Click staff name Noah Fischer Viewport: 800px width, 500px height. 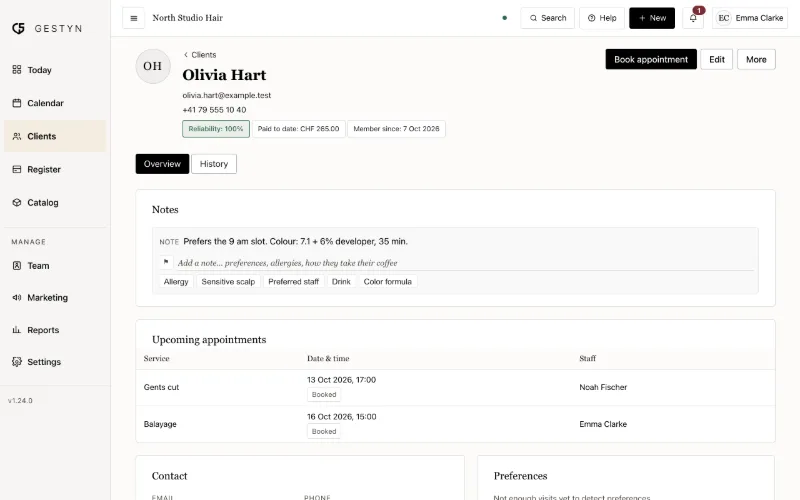pos(603,387)
